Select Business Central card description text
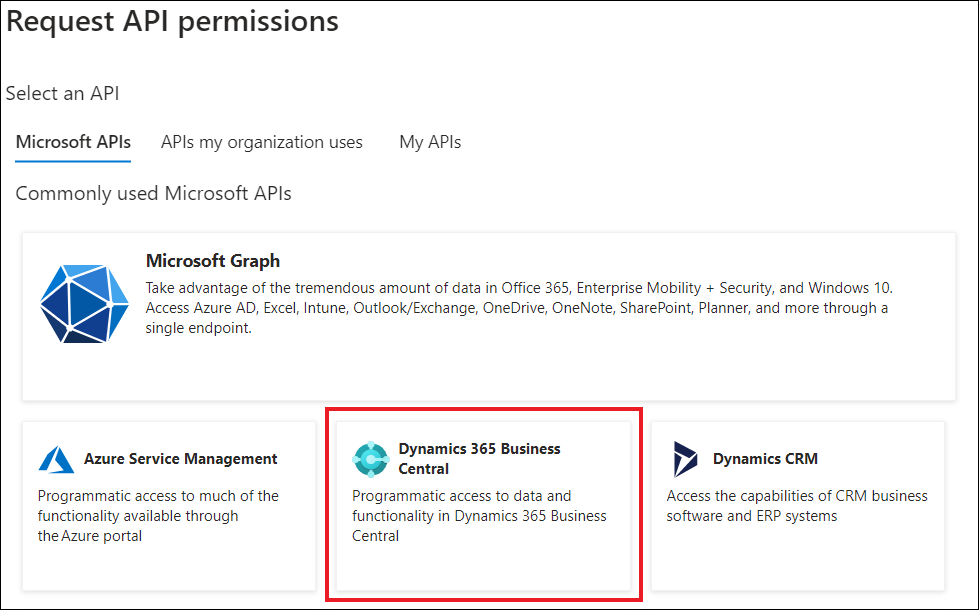The image size is (979, 610). 479,516
